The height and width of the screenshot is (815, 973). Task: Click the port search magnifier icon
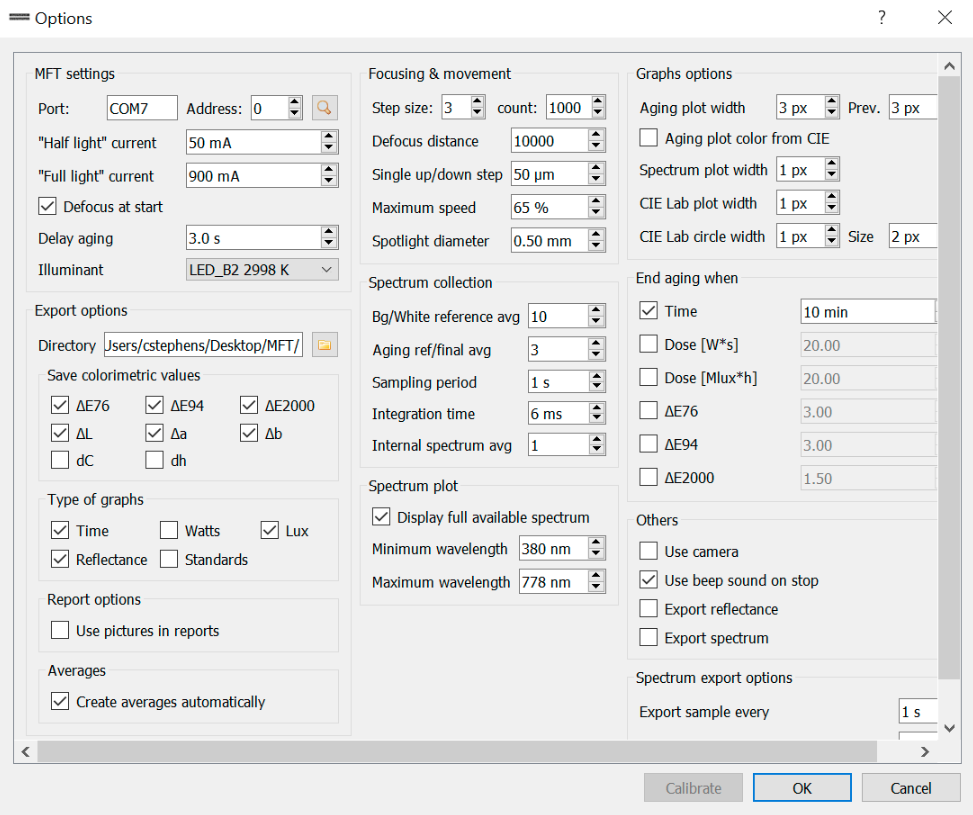tap(325, 108)
